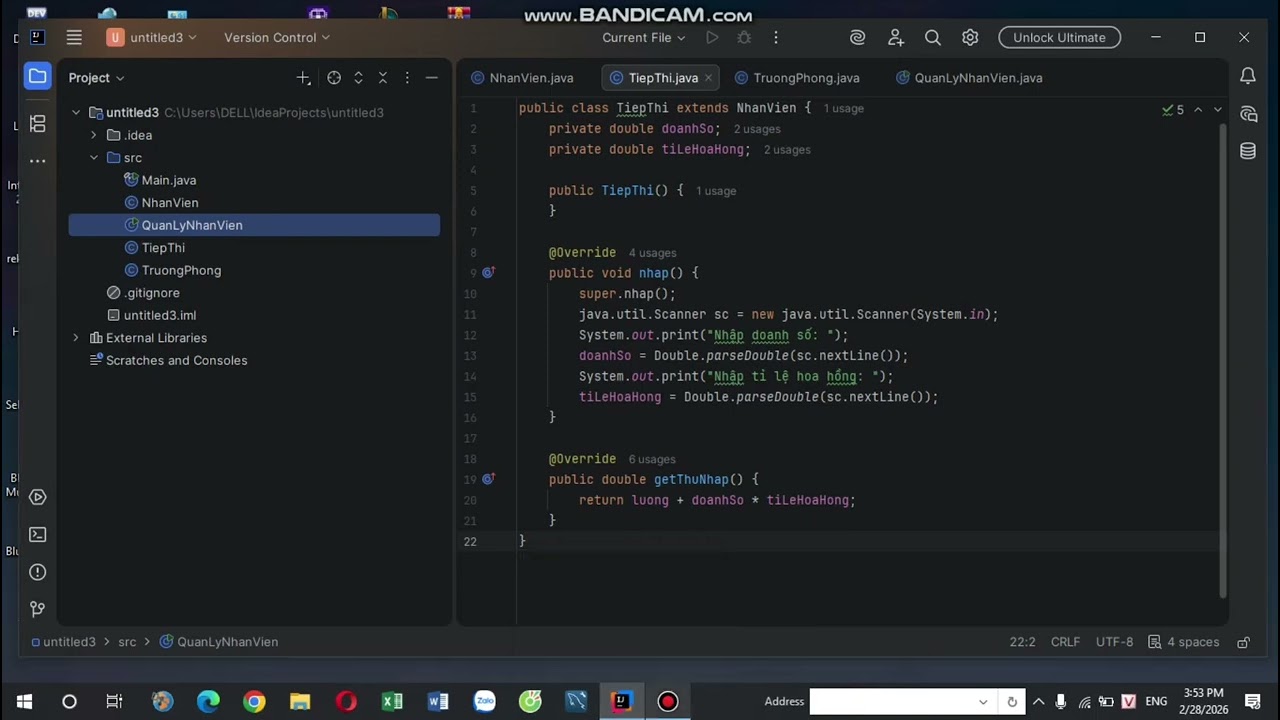The image size is (1280, 720).
Task: Open Scratches and Consoles node
Action: (x=168, y=360)
